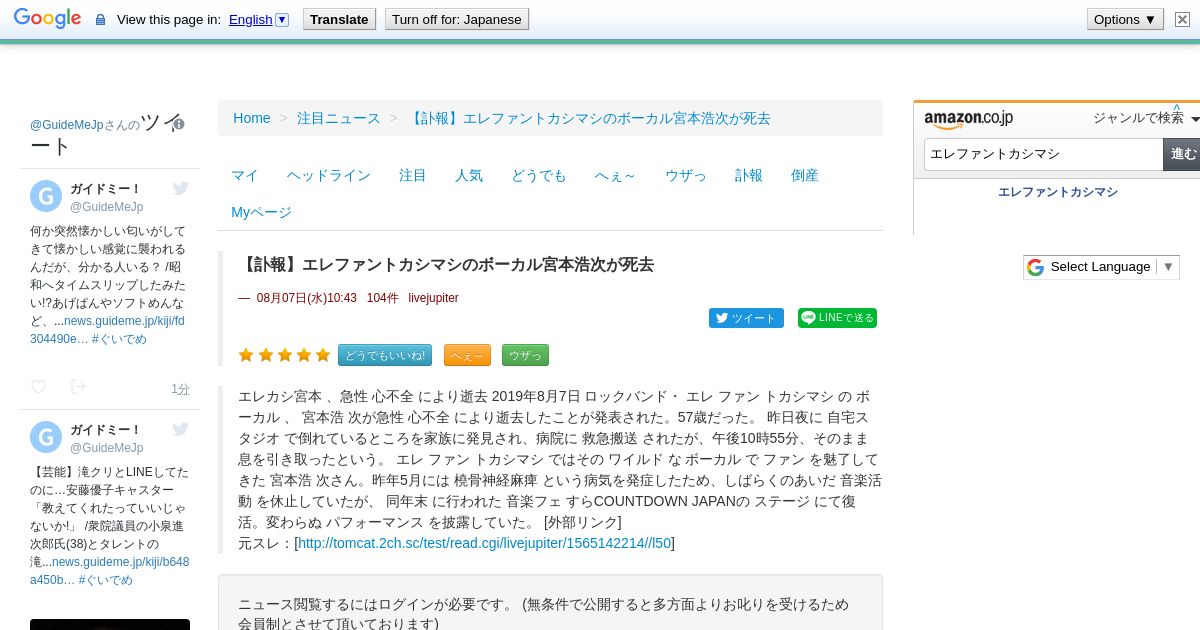
Task: Click the green ウザっ reaction button
Action: [x=525, y=355]
